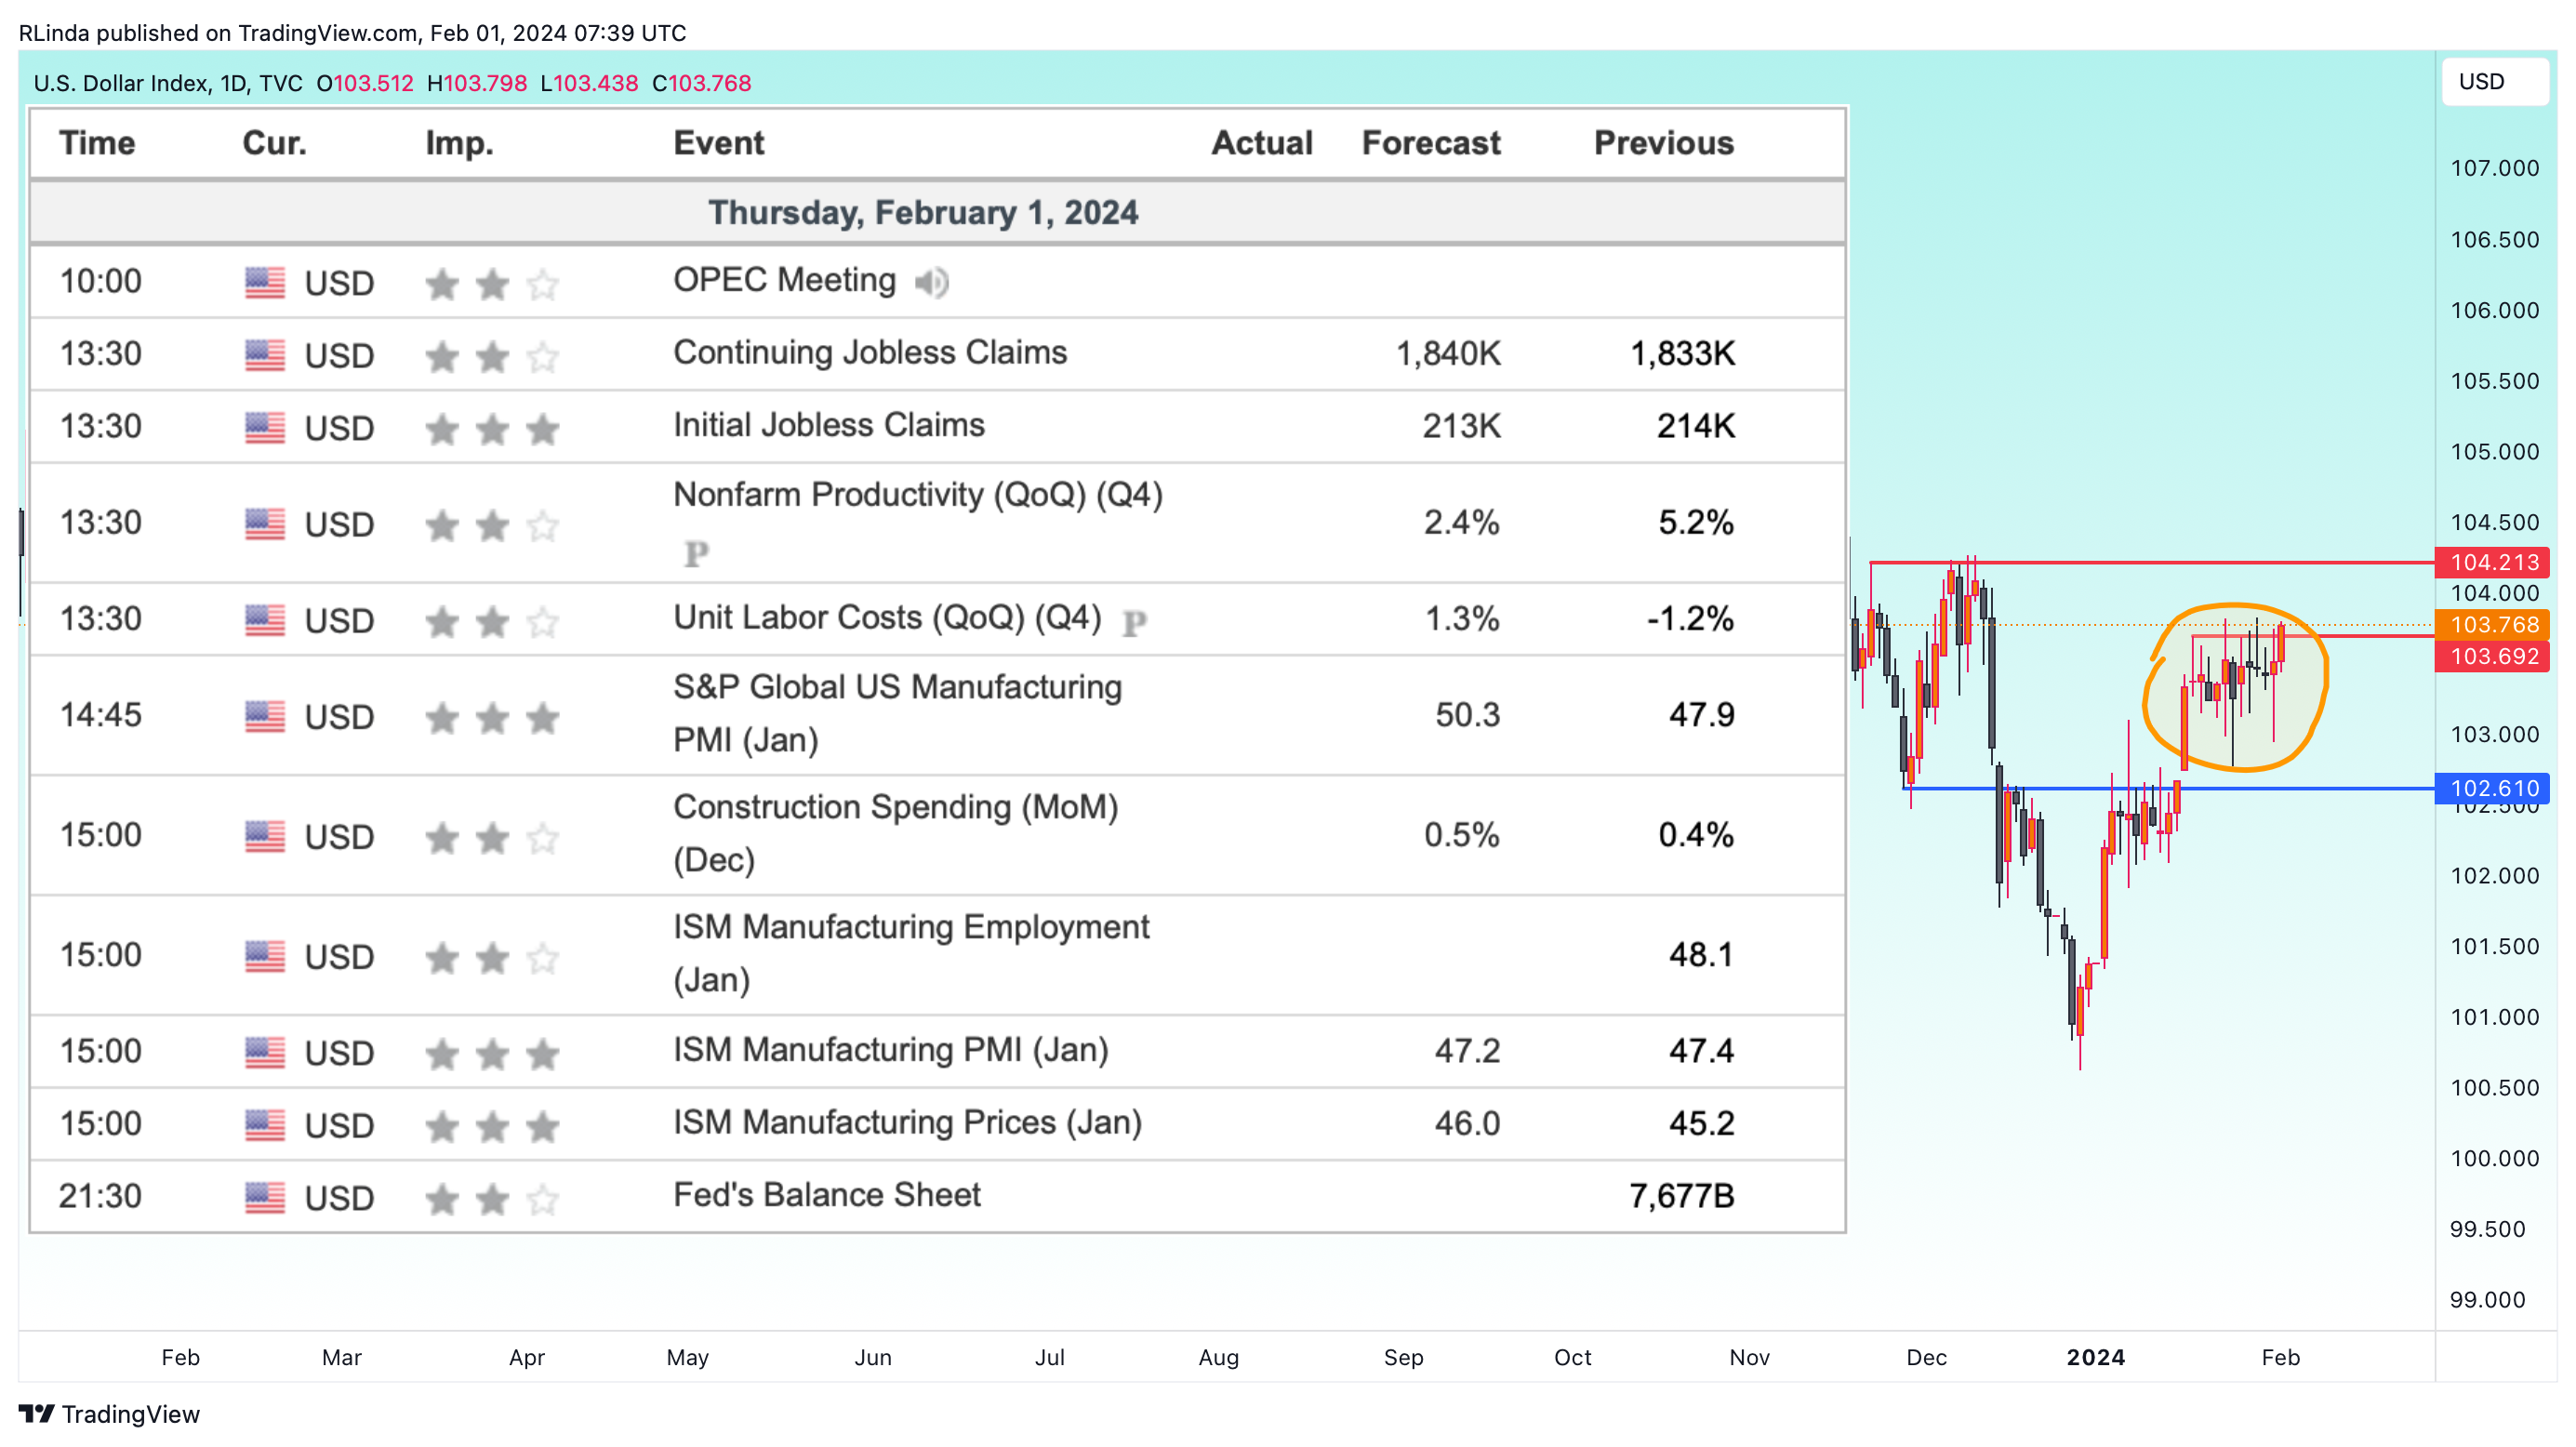Viewport: 2576px width, 1447px height.
Task: Click the 46.0 forecast value
Action: click(1468, 1124)
